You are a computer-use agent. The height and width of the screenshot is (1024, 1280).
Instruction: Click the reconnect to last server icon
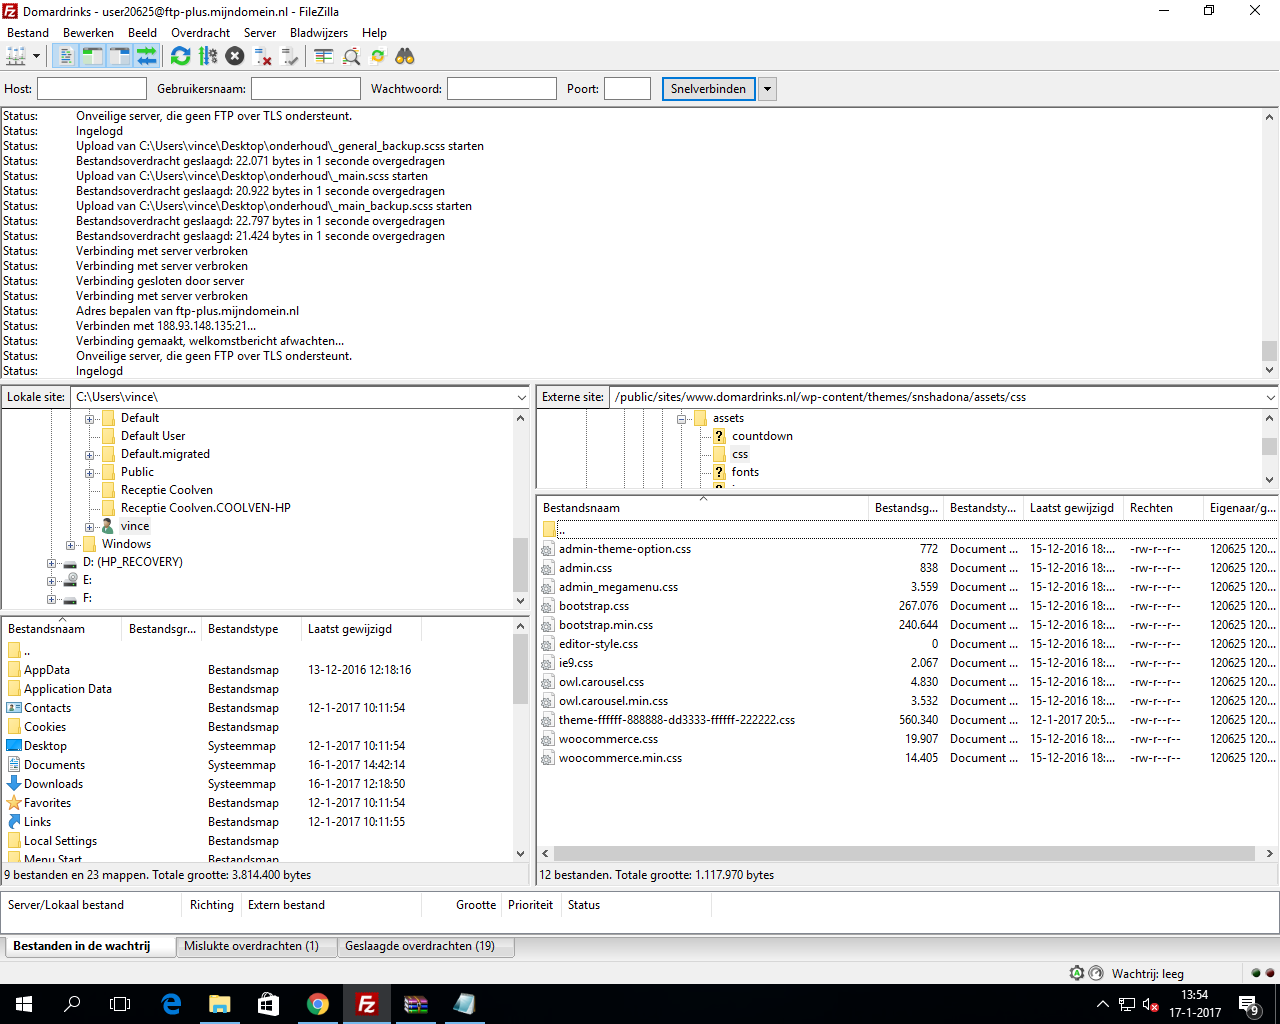(290, 57)
